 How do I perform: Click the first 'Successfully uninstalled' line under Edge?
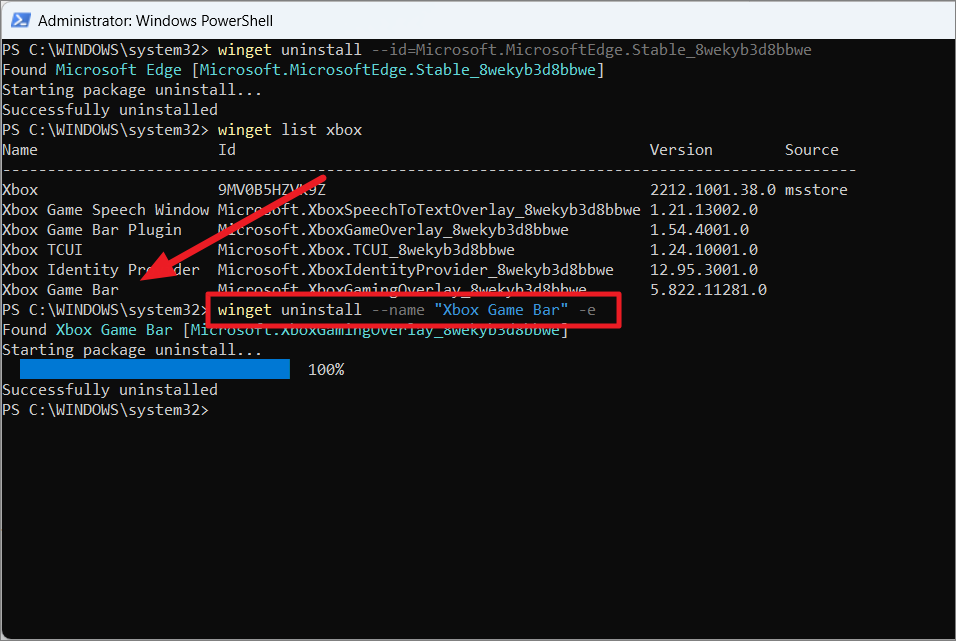click(110, 110)
